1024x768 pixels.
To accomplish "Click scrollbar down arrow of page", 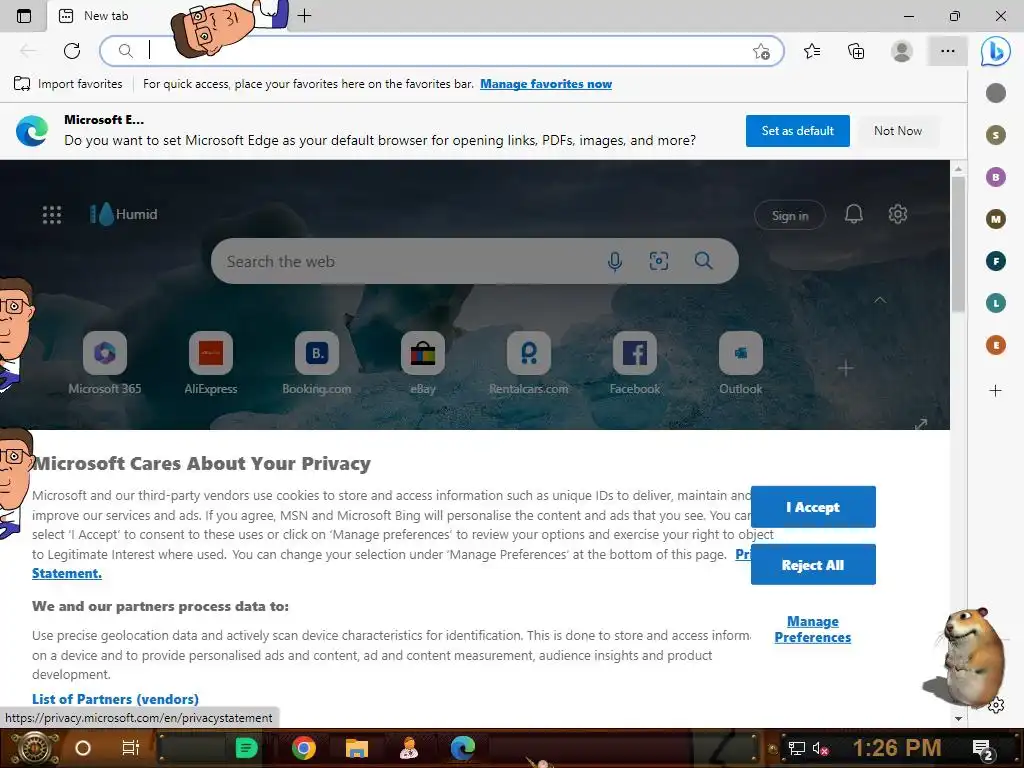I will pyautogui.click(x=958, y=718).
